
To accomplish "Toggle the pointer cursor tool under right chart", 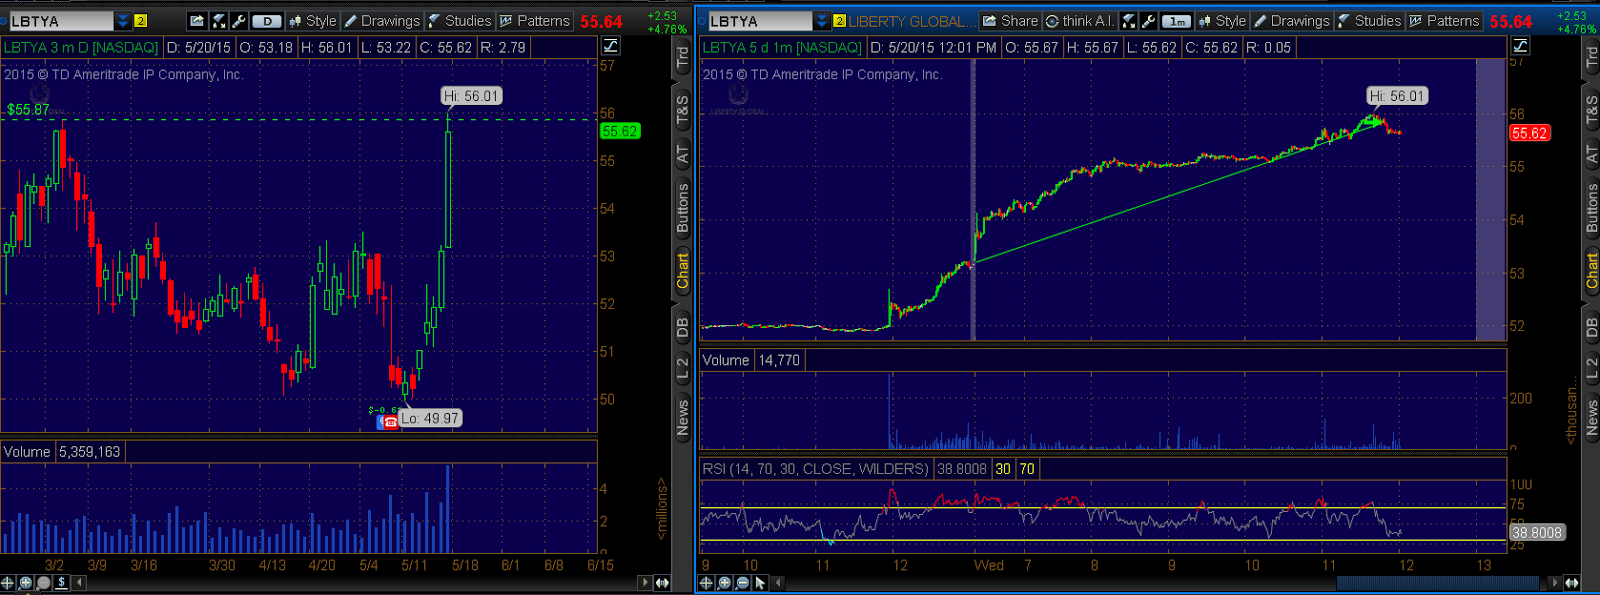I will click(x=760, y=582).
